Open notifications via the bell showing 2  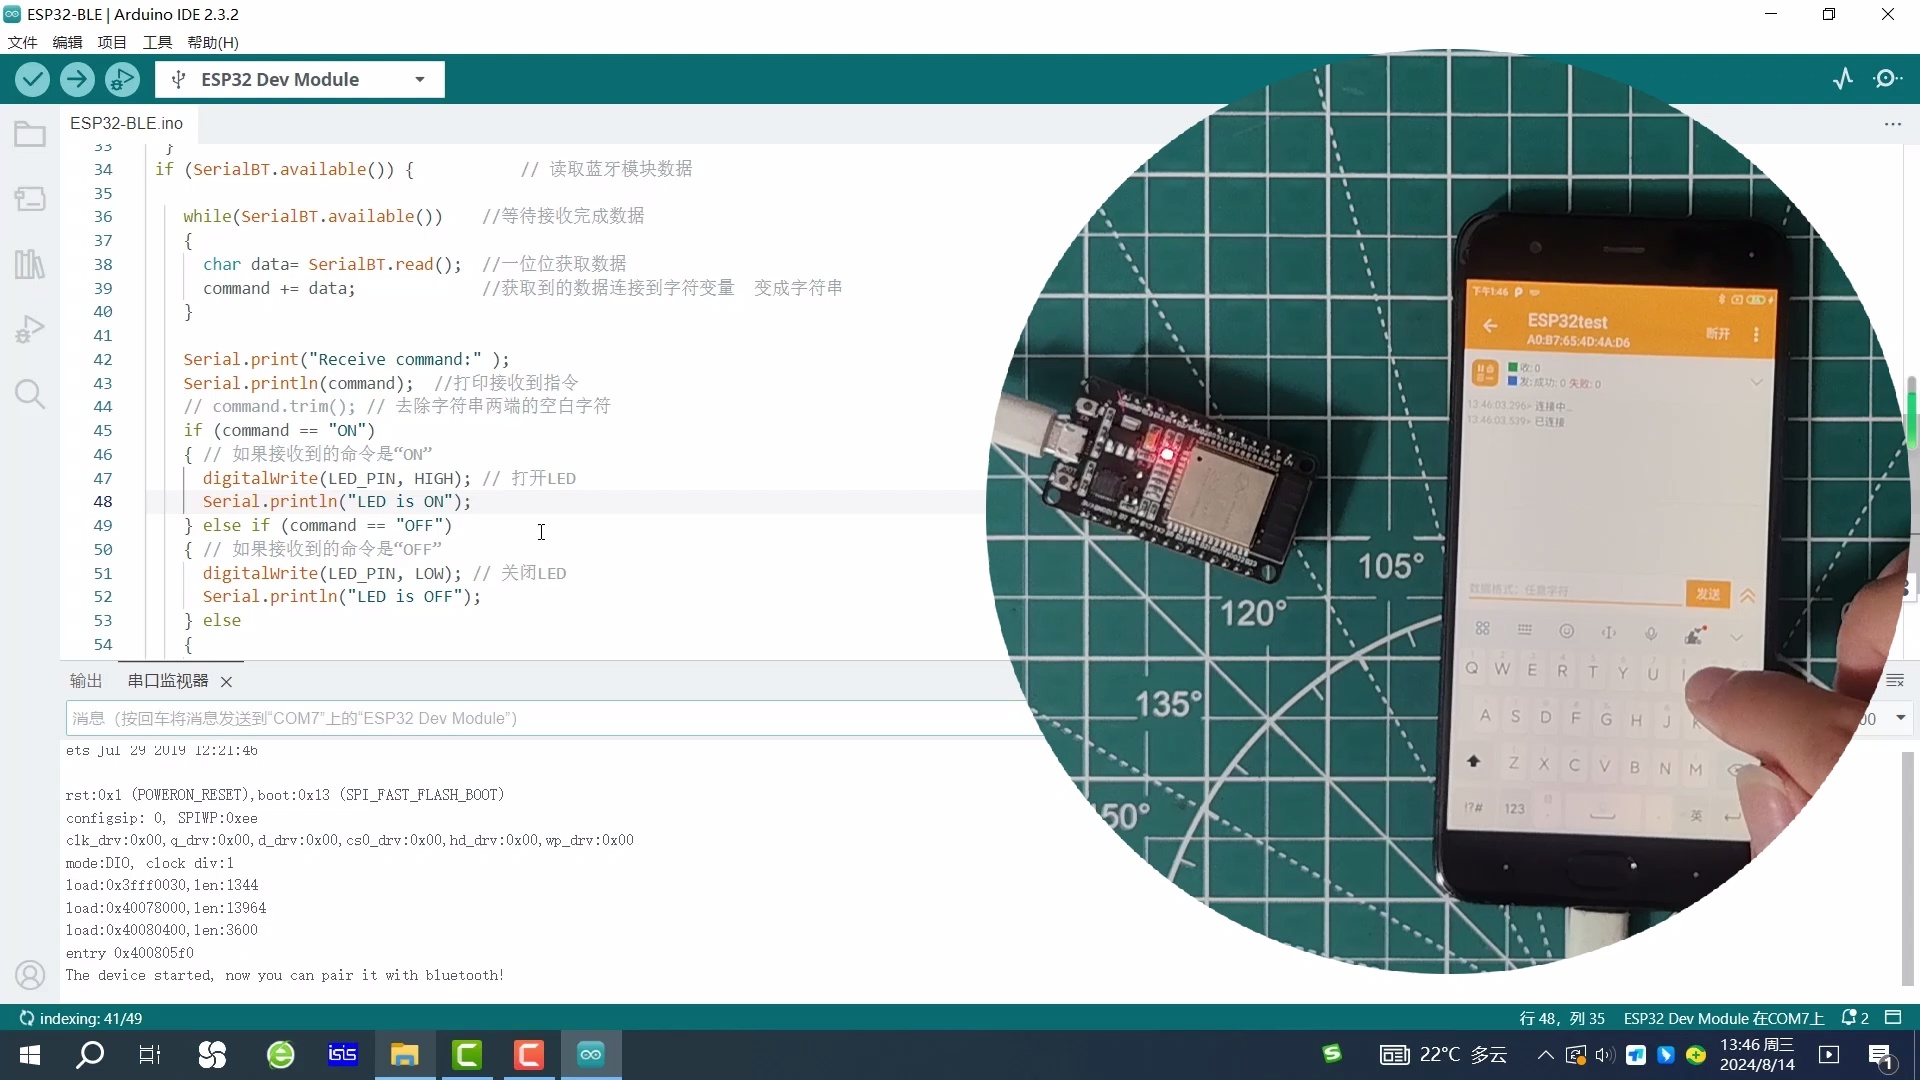point(1852,1018)
